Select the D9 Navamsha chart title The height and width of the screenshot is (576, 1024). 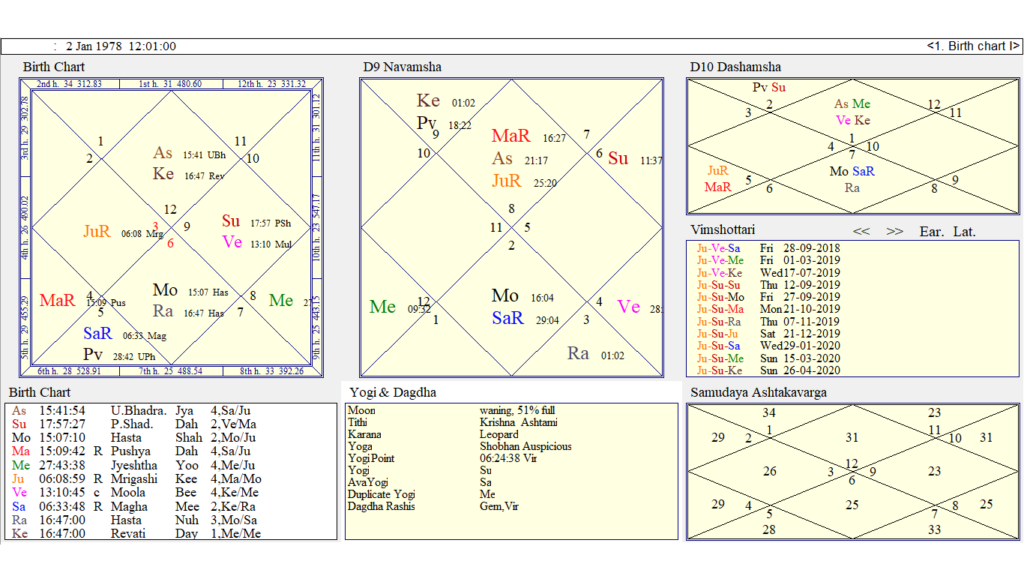(402, 67)
